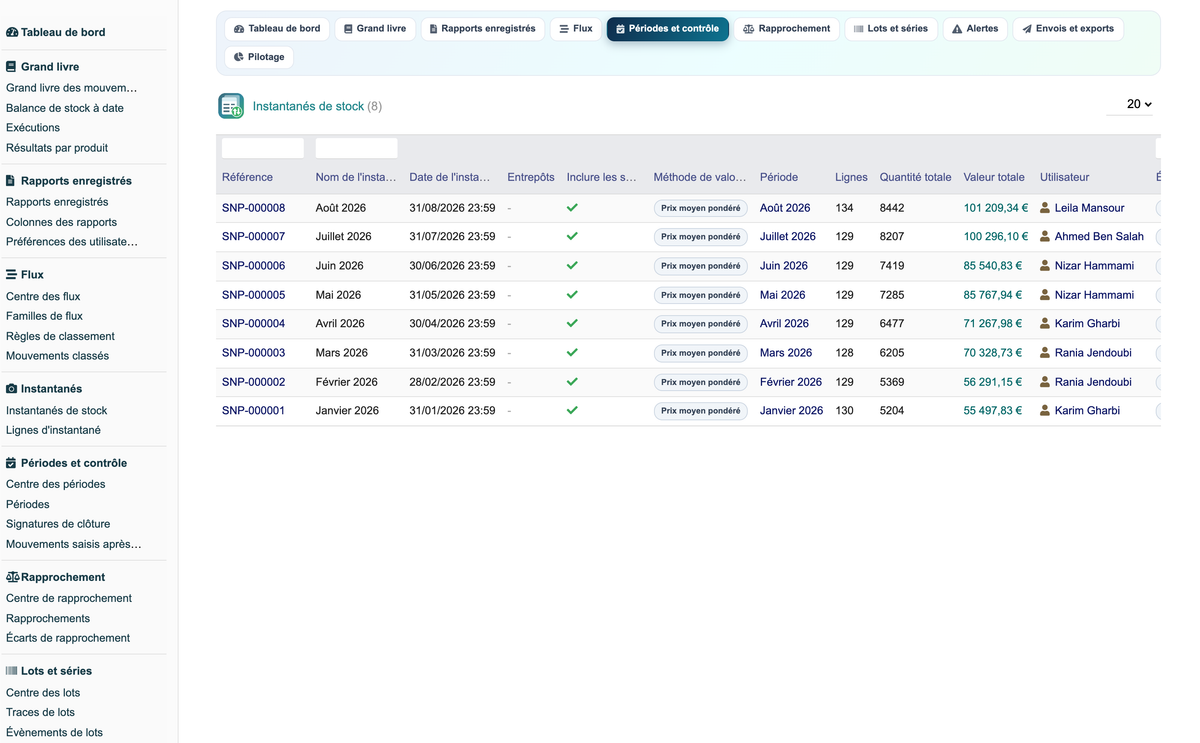Viewport: 1200px width, 743px height.
Task: Open Signatures de clôture in the sidebar
Action: (58, 524)
